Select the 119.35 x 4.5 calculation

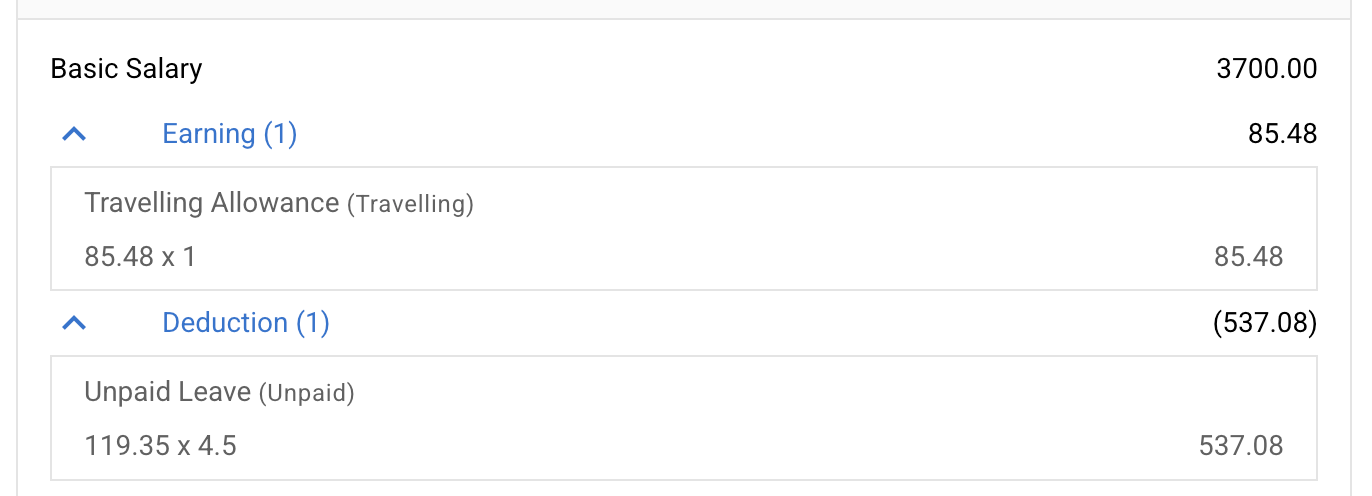pyautogui.click(x=160, y=445)
